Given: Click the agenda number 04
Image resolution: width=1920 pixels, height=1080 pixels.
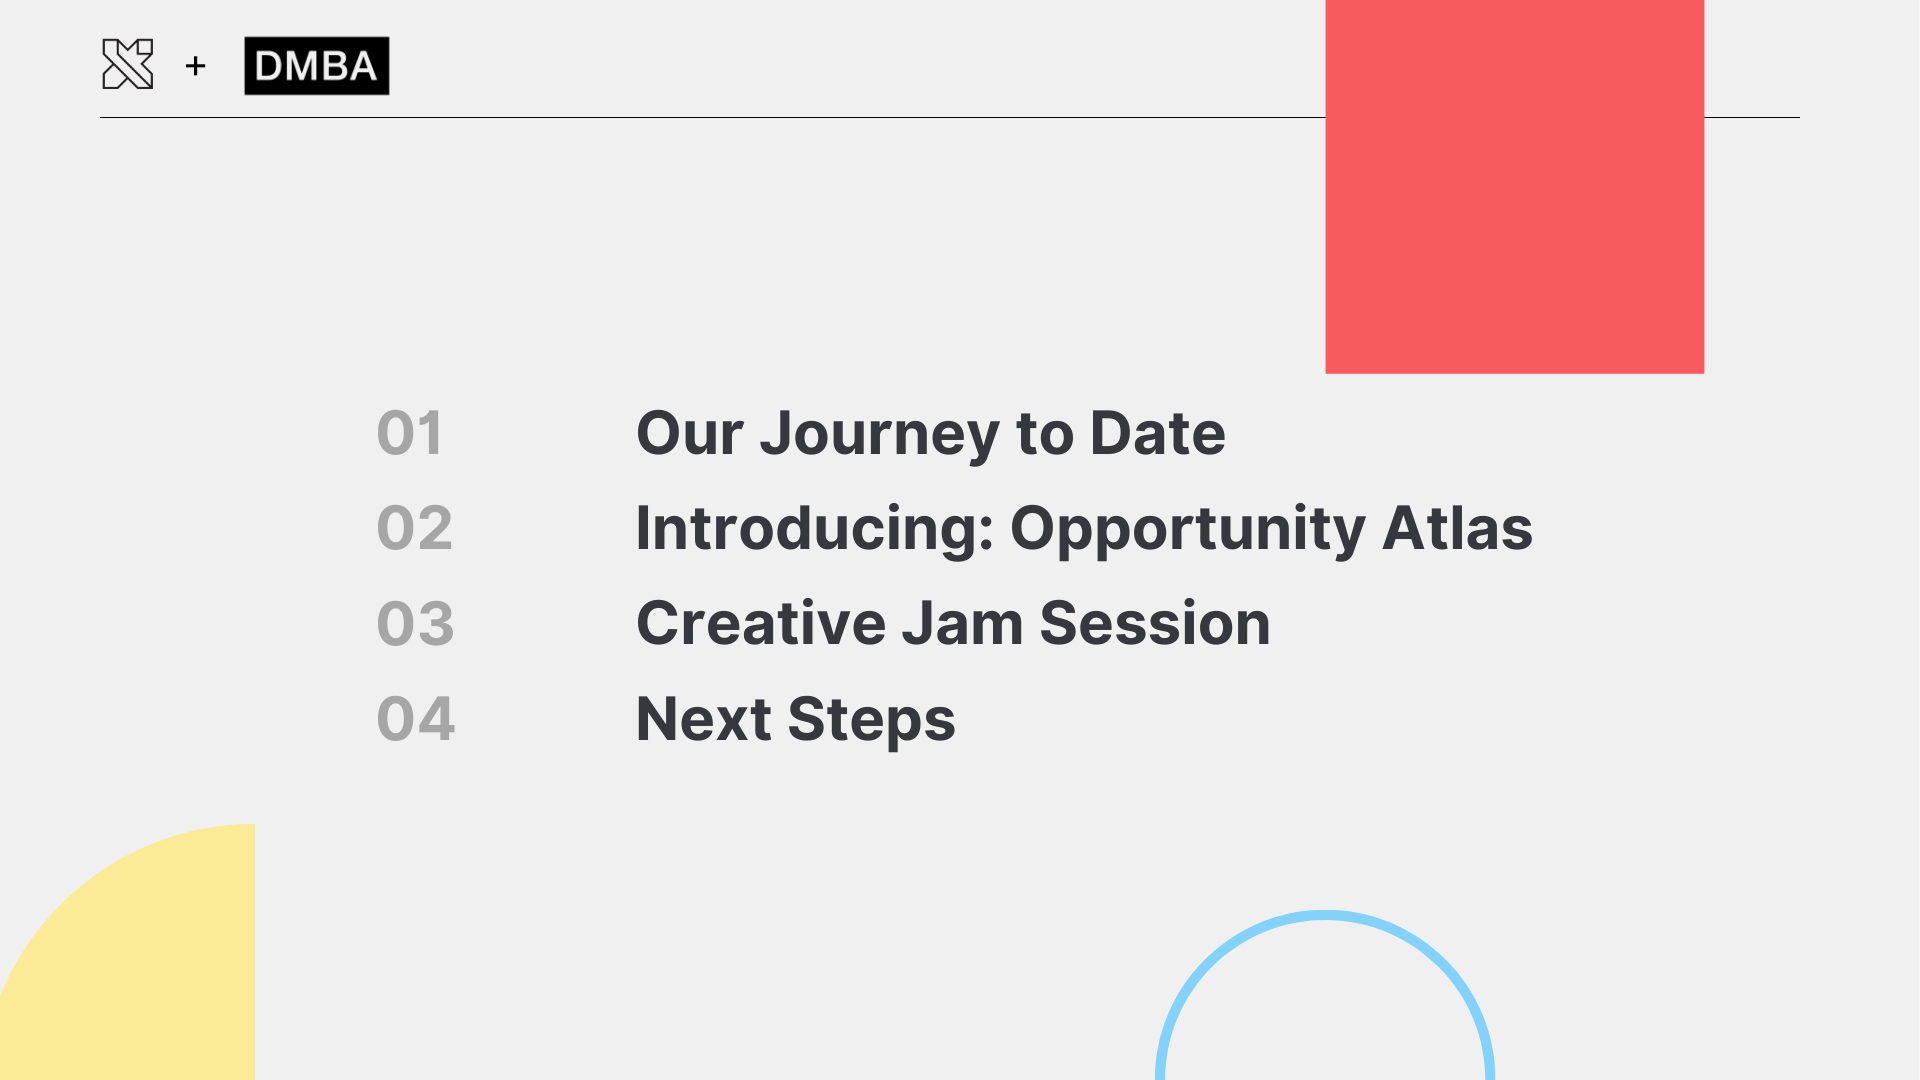Looking at the screenshot, I should click(415, 718).
